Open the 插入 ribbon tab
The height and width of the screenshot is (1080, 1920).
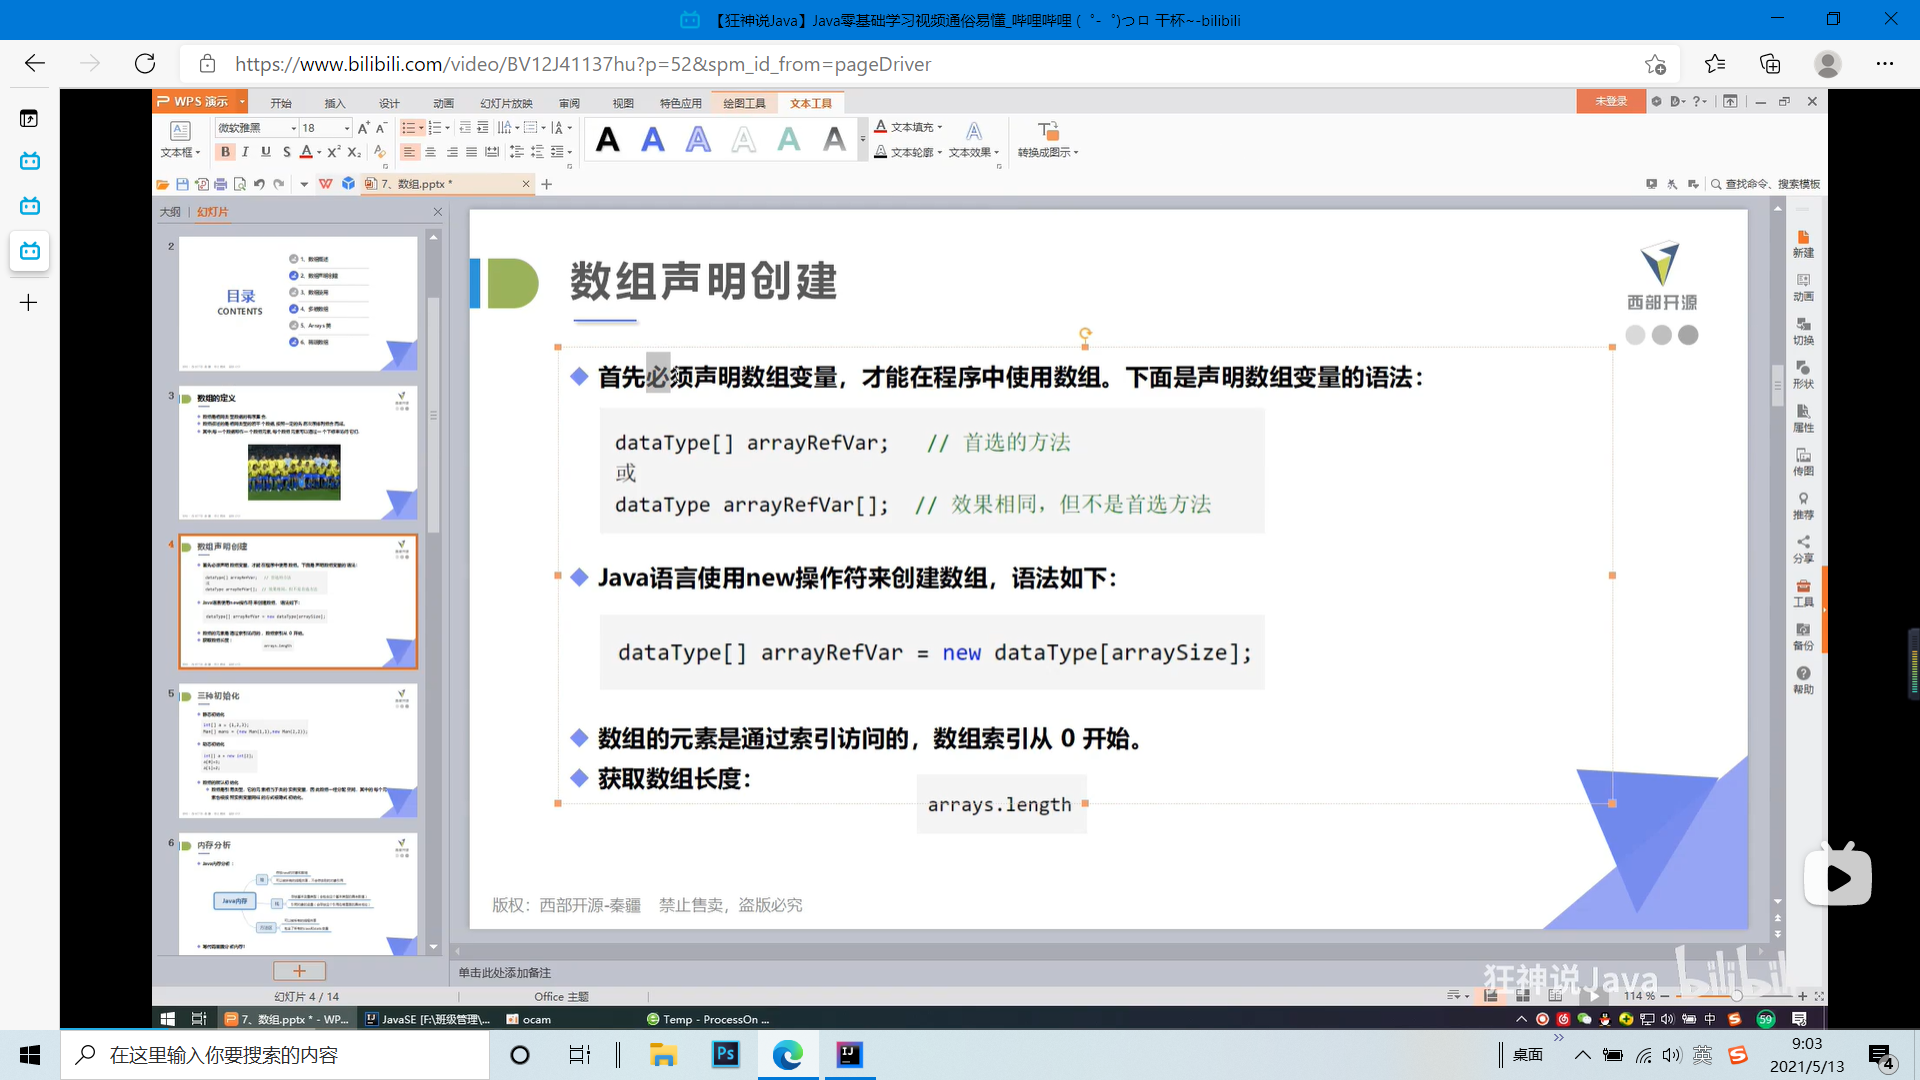tap(334, 103)
